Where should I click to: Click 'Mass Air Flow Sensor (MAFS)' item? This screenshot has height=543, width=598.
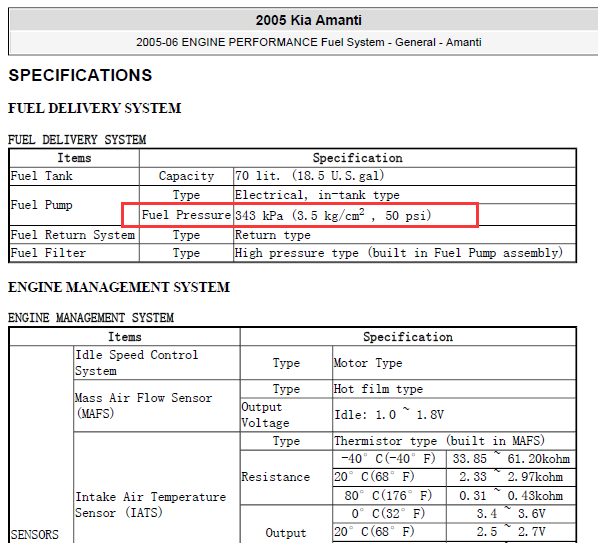pyautogui.click(x=143, y=405)
